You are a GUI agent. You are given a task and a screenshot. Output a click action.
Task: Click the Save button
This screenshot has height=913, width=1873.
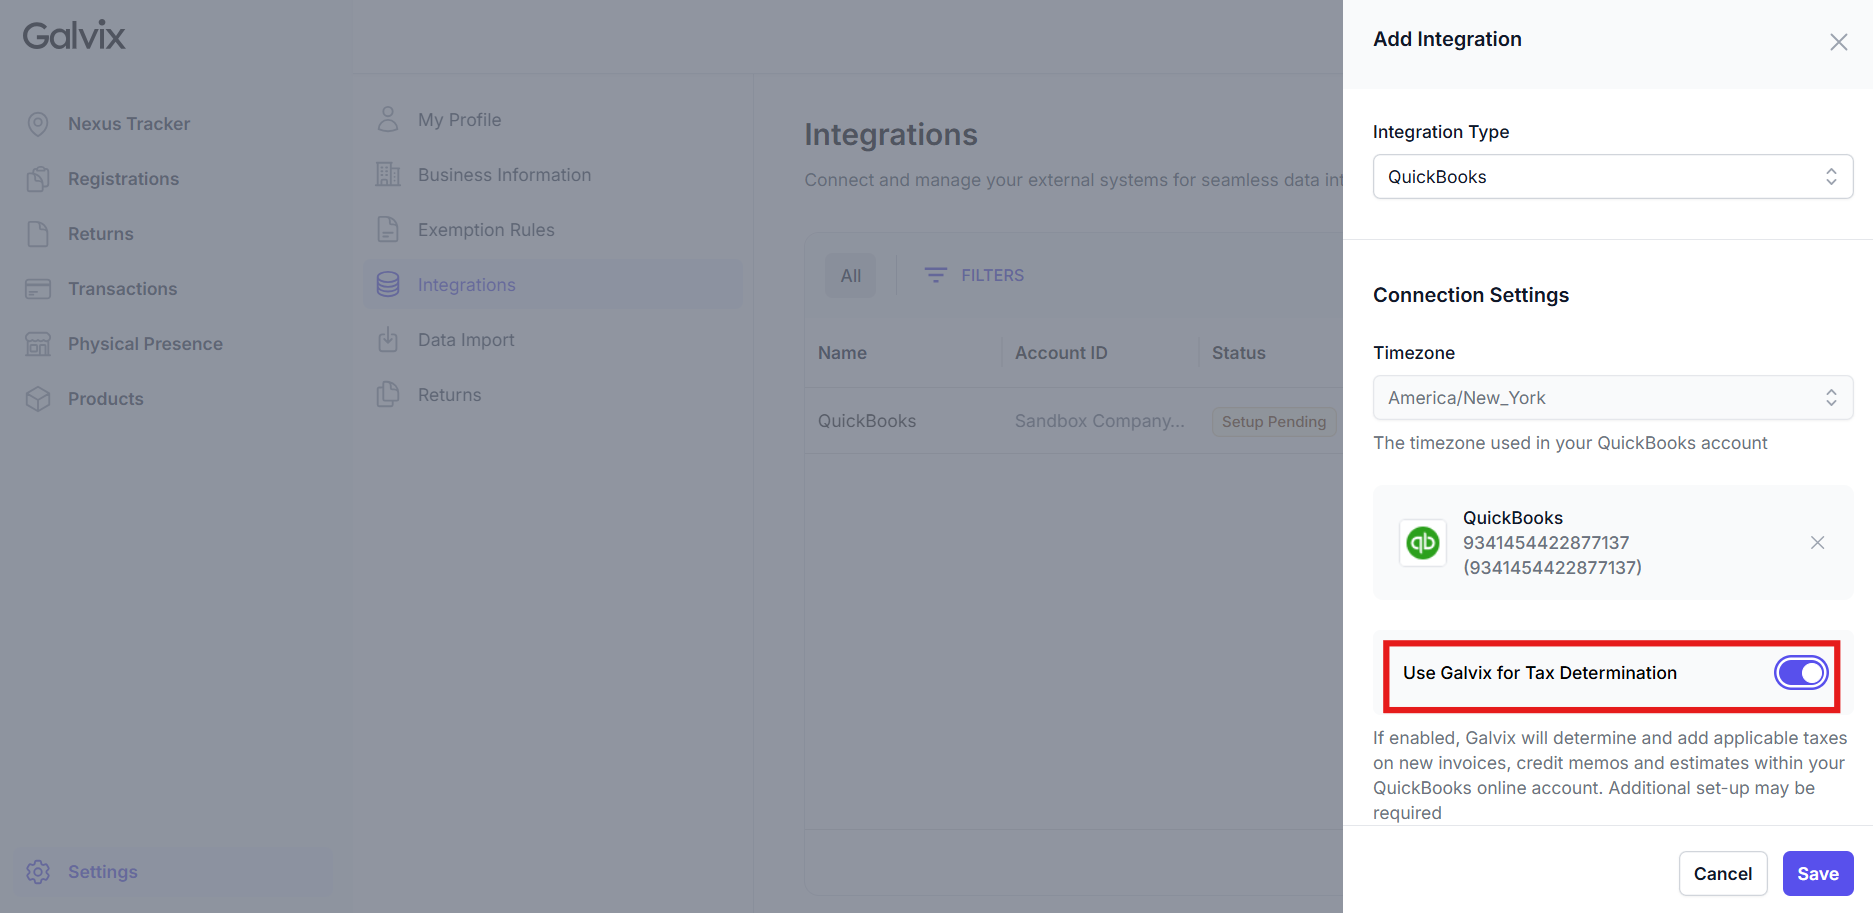1818,874
